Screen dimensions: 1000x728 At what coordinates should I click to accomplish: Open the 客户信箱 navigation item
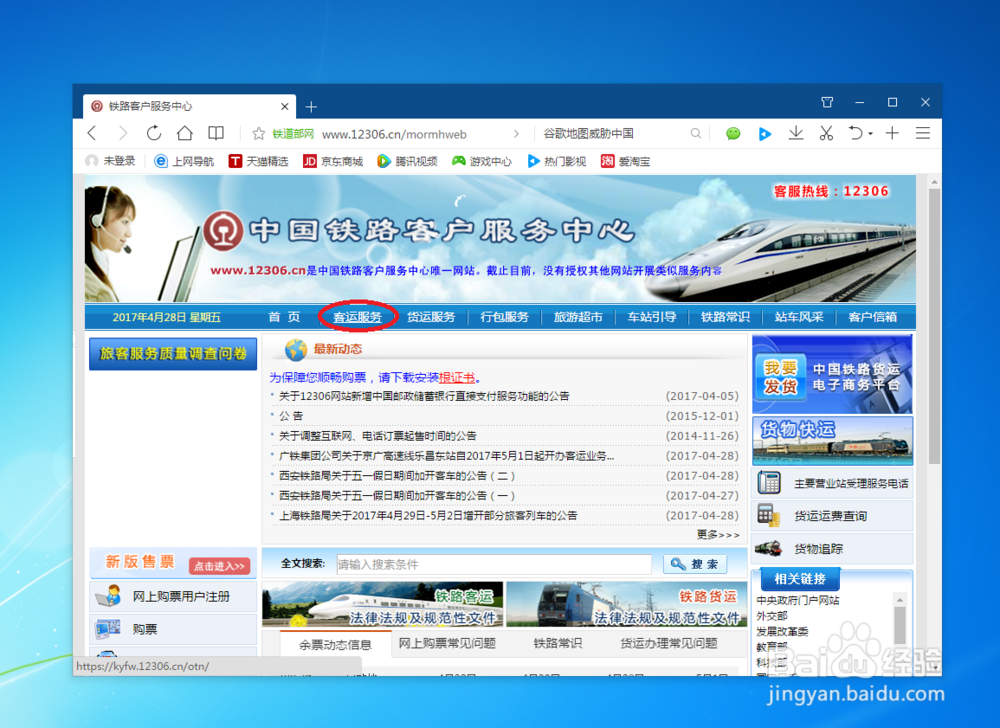[x=872, y=317]
